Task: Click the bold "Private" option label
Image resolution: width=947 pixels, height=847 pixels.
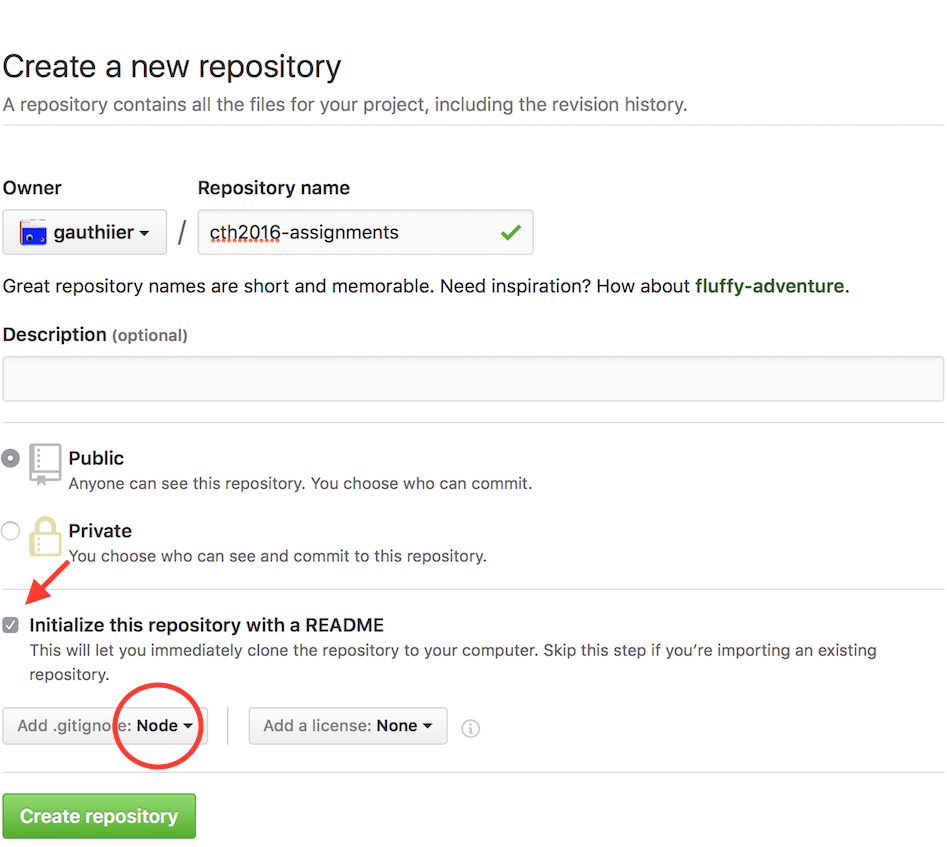Action: coord(100,531)
